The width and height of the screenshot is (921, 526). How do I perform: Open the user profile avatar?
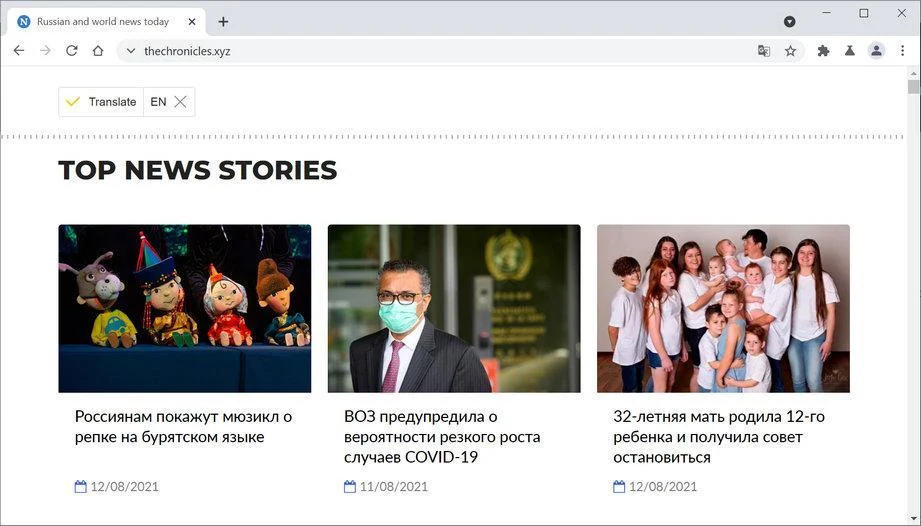tap(876, 51)
